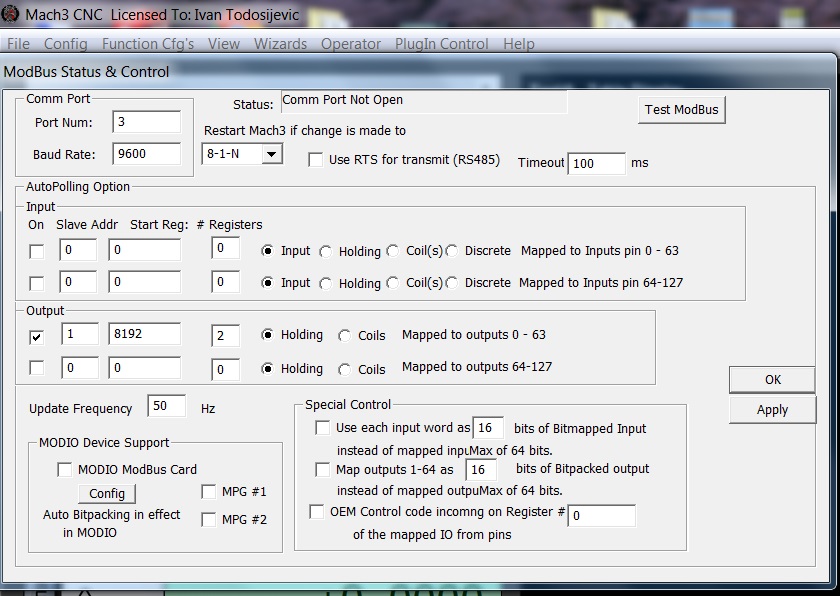Open the Operator menu
Image resolution: width=840 pixels, height=596 pixels.
pos(351,44)
